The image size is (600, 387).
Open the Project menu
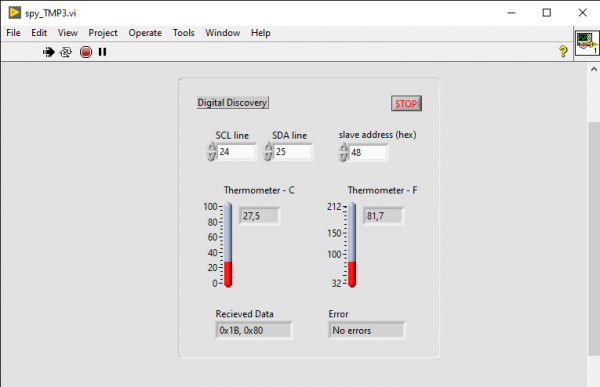coord(103,33)
